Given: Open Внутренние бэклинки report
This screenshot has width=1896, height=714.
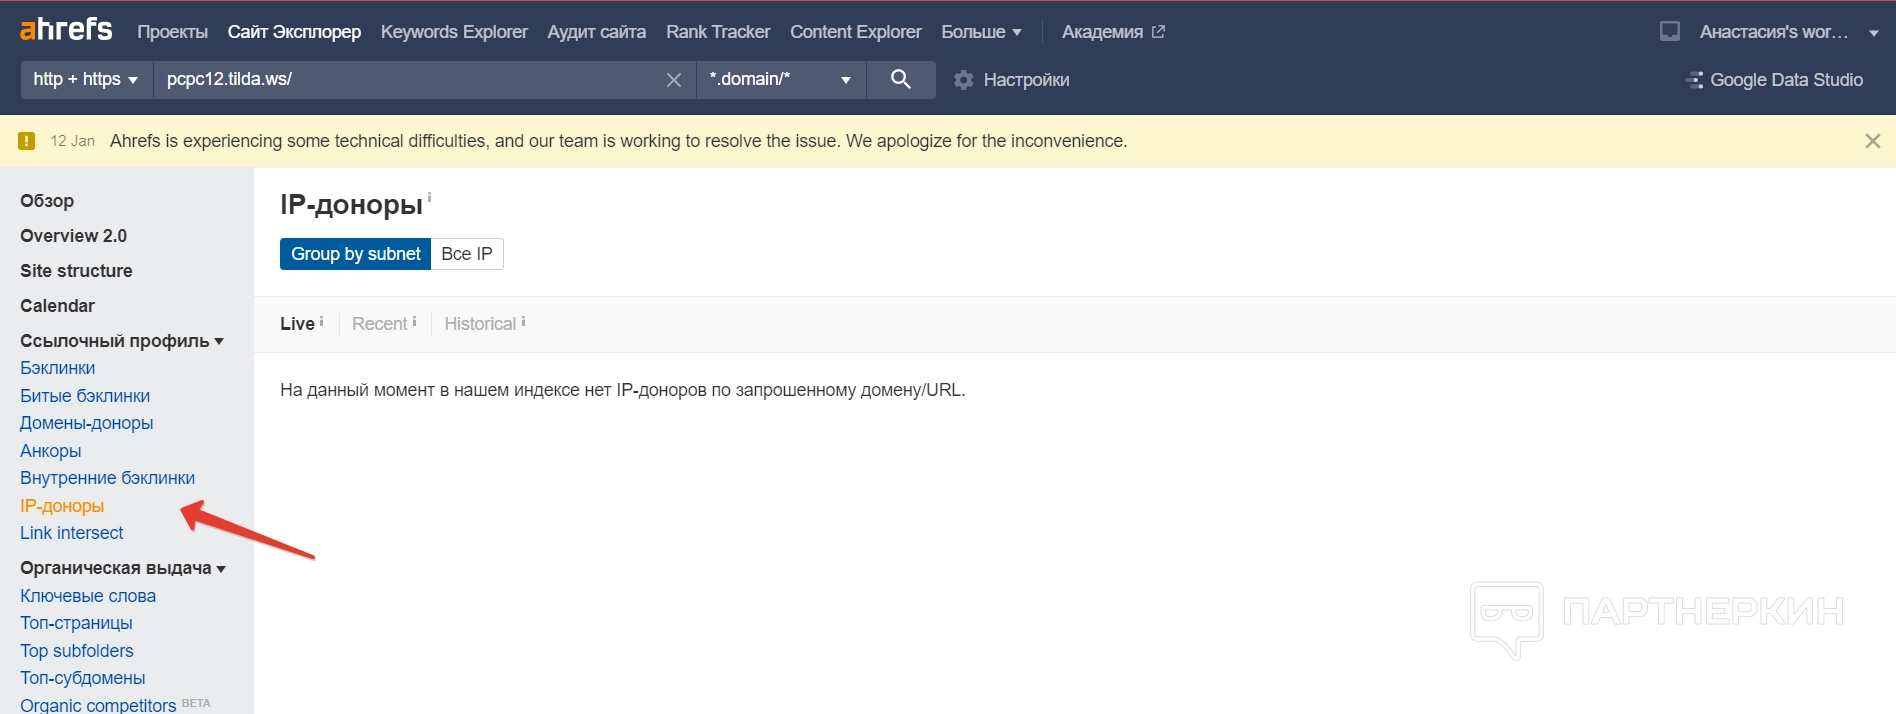Looking at the screenshot, I should pos(108,478).
